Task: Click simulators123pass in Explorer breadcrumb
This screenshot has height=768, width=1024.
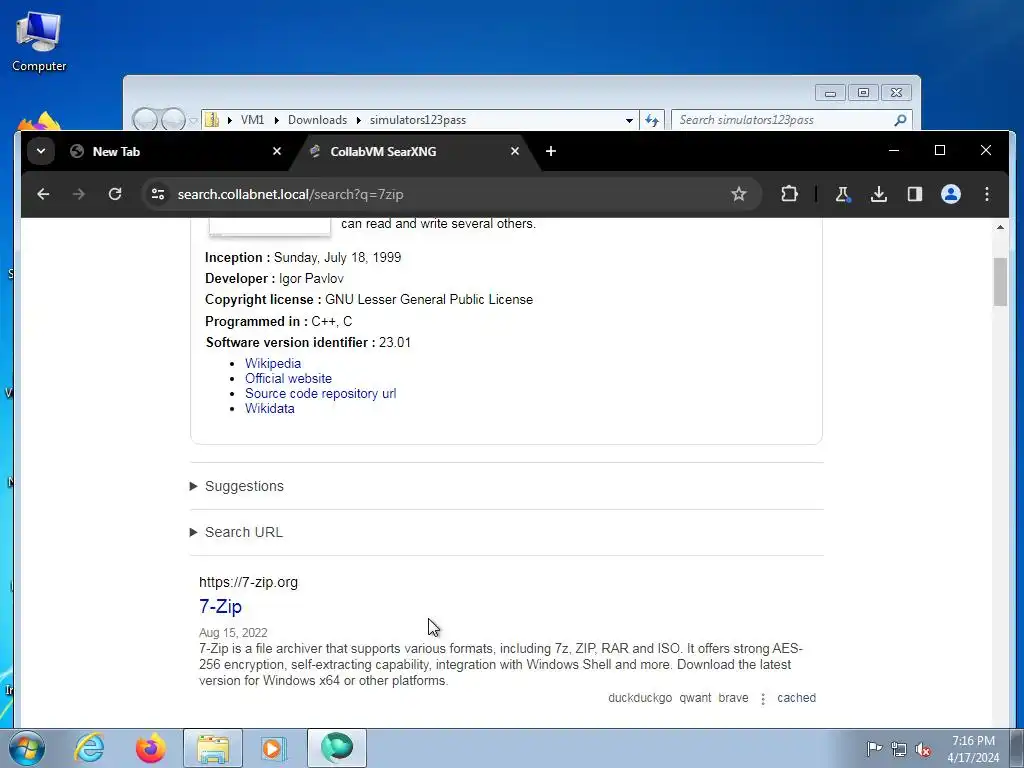Action: point(418,120)
